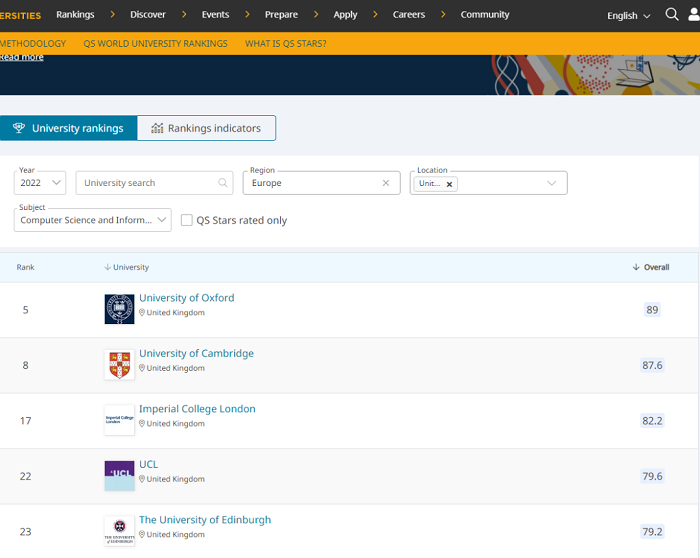Click the University of Edinburgh logo
Image resolution: width=700 pixels, height=558 pixels.
(x=119, y=531)
